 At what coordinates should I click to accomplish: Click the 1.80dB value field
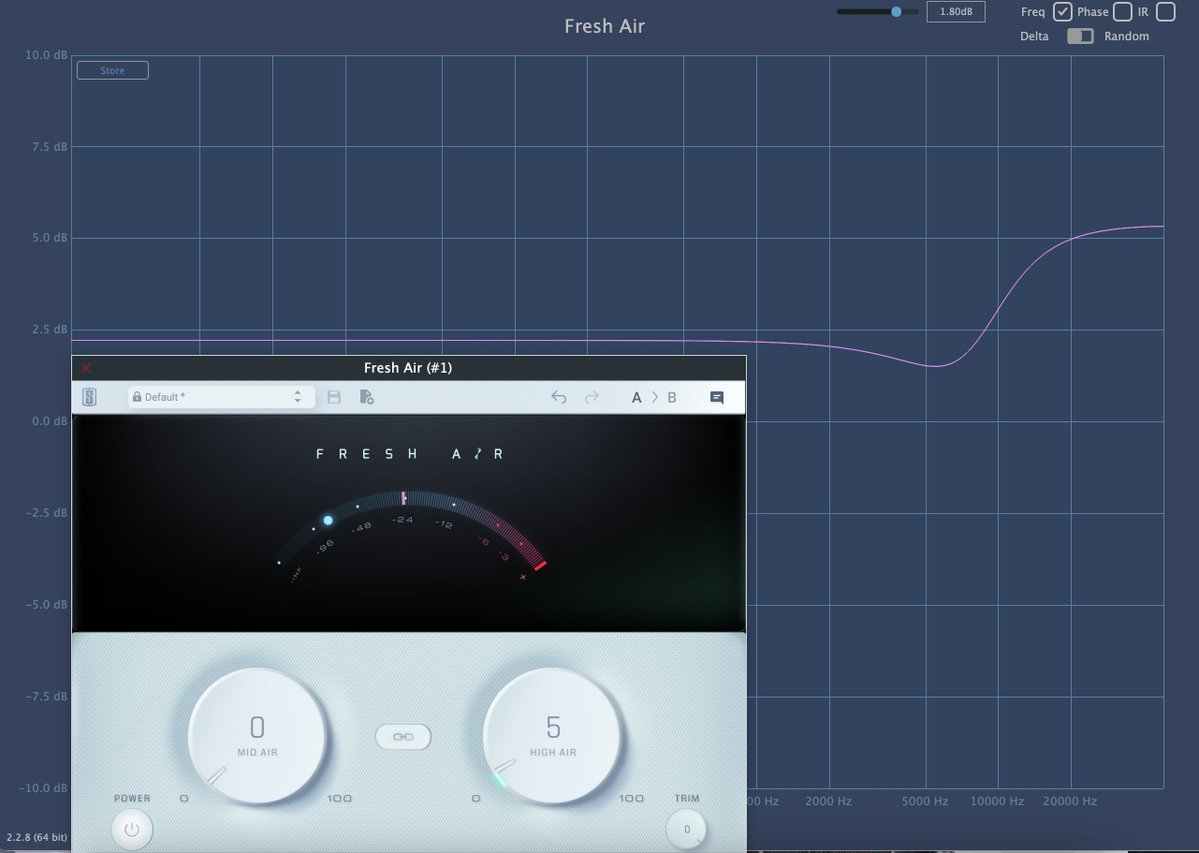tap(955, 11)
